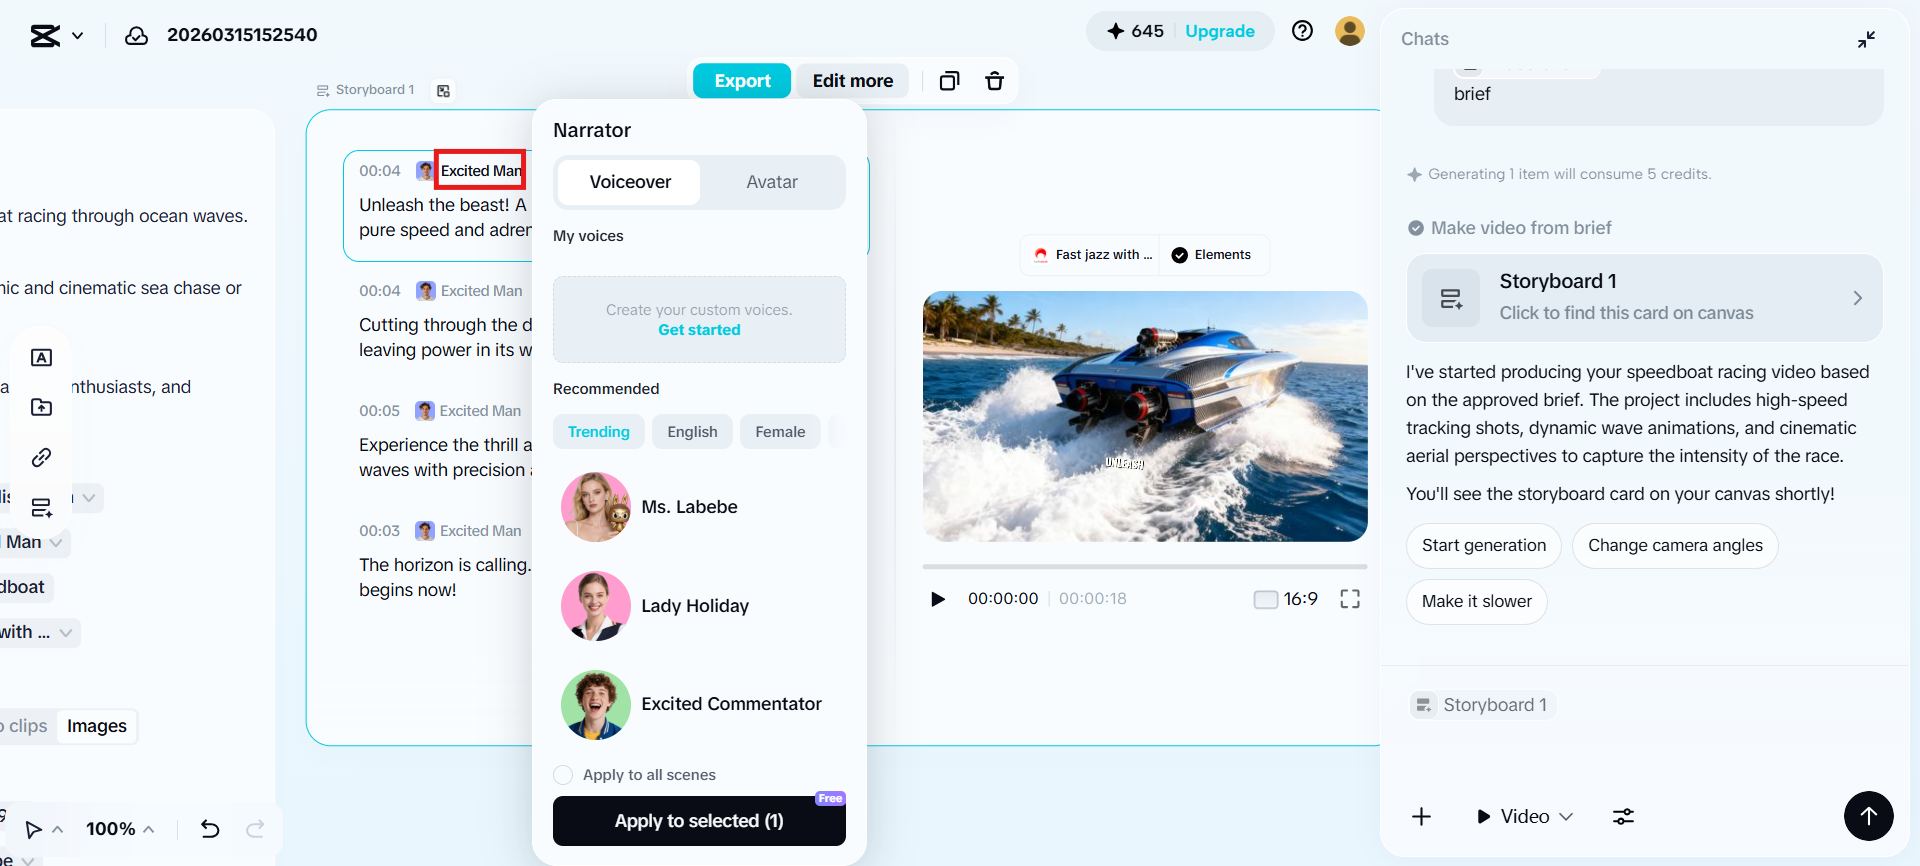Image resolution: width=1920 pixels, height=866 pixels.
Task: Switch to the Voiceover tab
Action: pyautogui.click(x=630, y=182)
